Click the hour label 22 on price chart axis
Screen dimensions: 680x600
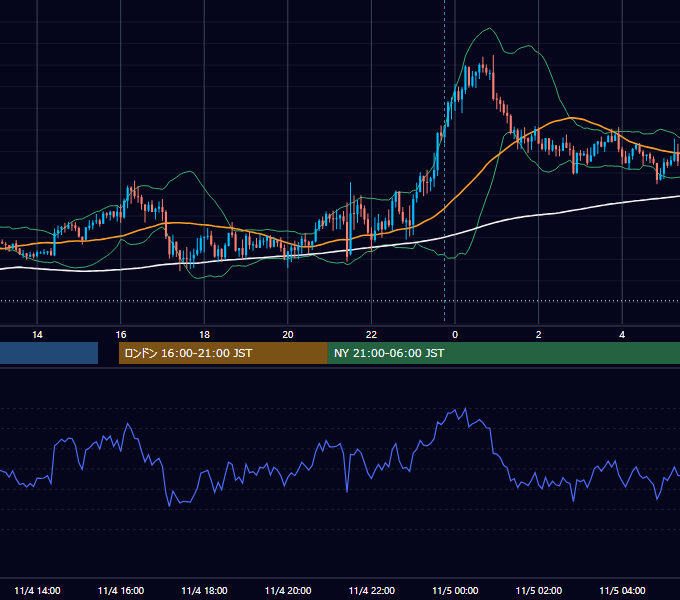coord(371,335)
